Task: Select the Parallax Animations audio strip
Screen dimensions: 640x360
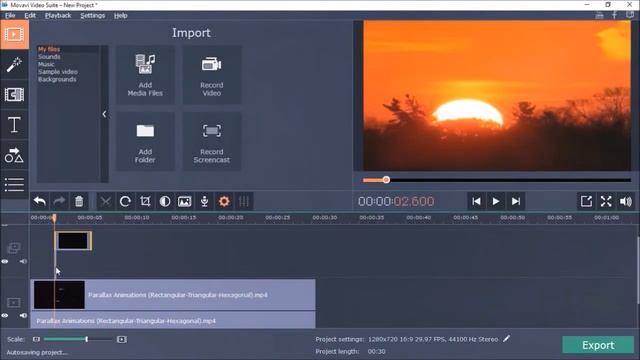Action: pos(173,320)
